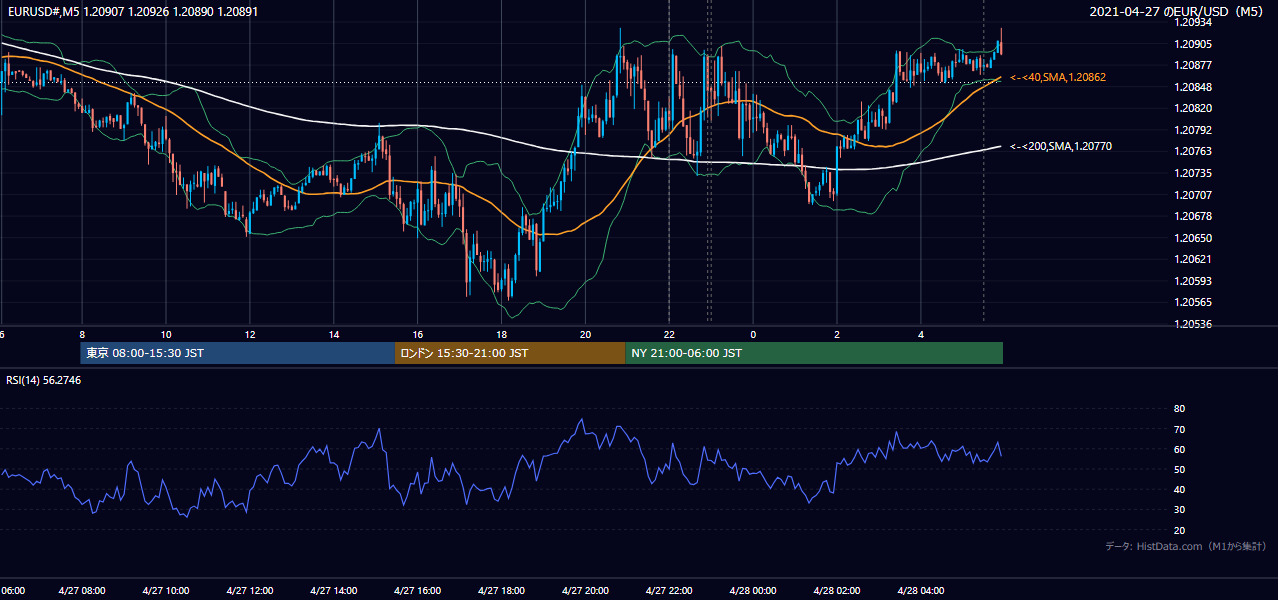Click the 4/27 08:00 date label
The width and height of the screenshot is (1278, 600).
click(x=82, y=590)
